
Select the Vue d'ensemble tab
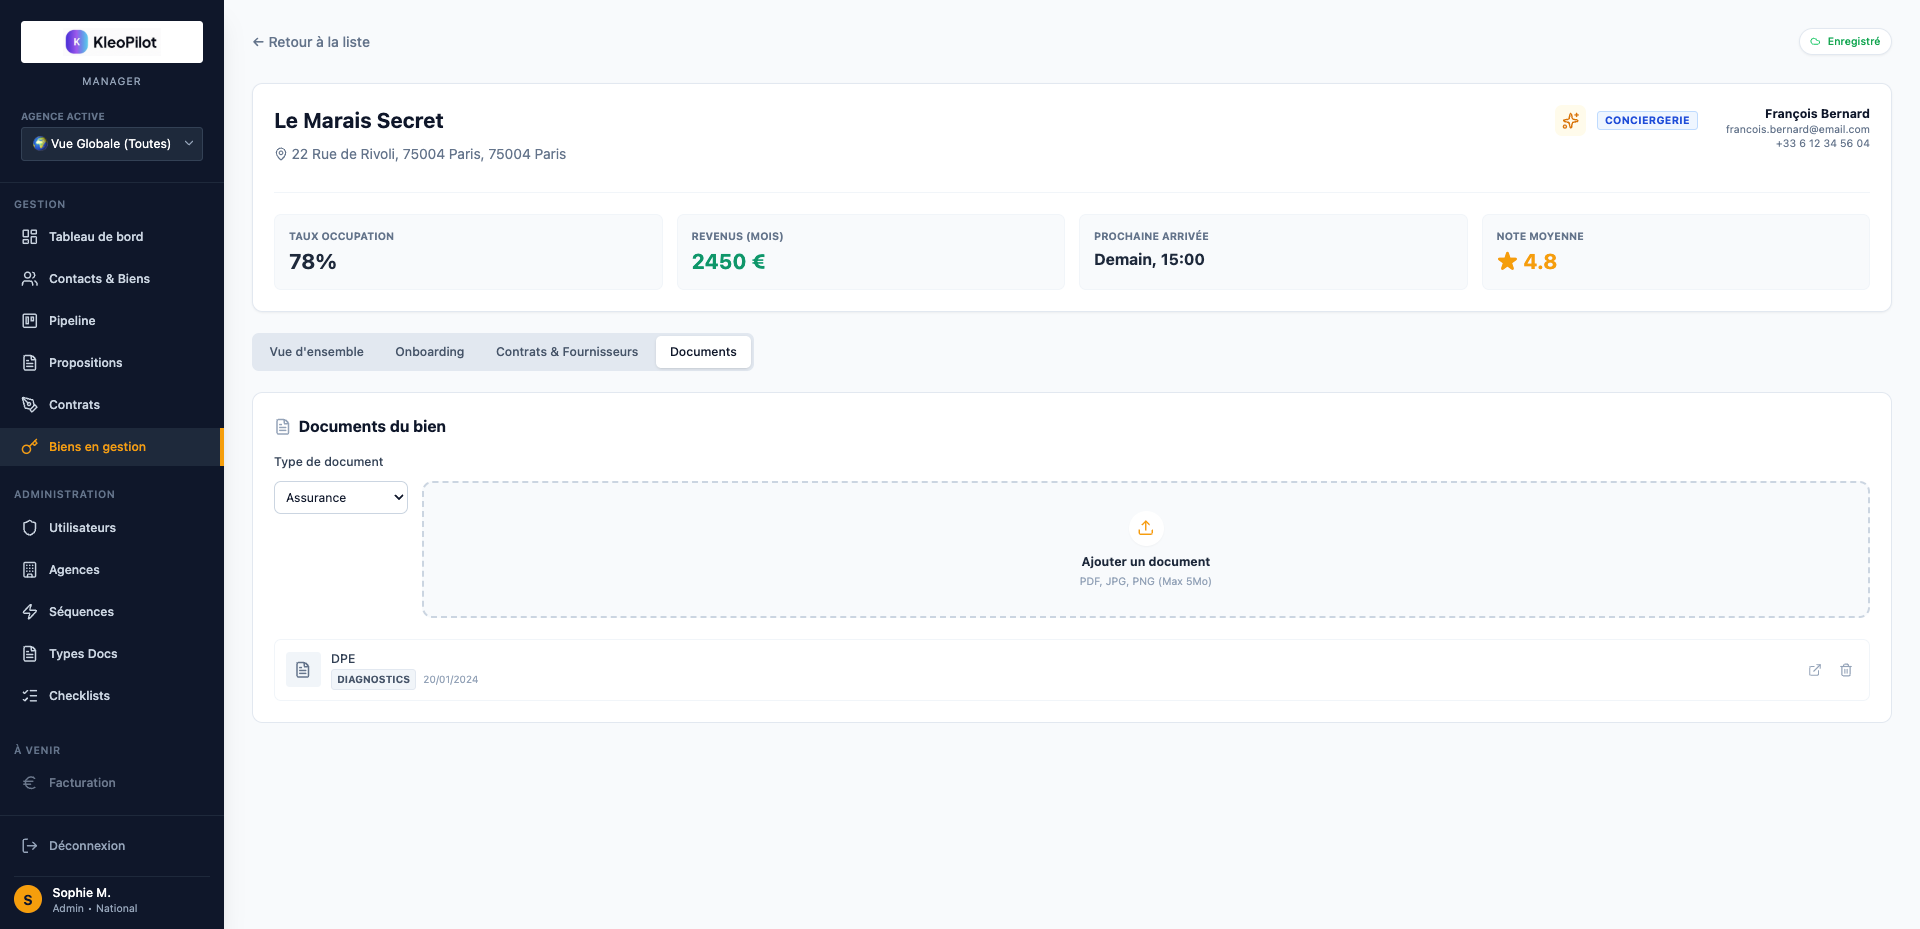pos(316,352)
